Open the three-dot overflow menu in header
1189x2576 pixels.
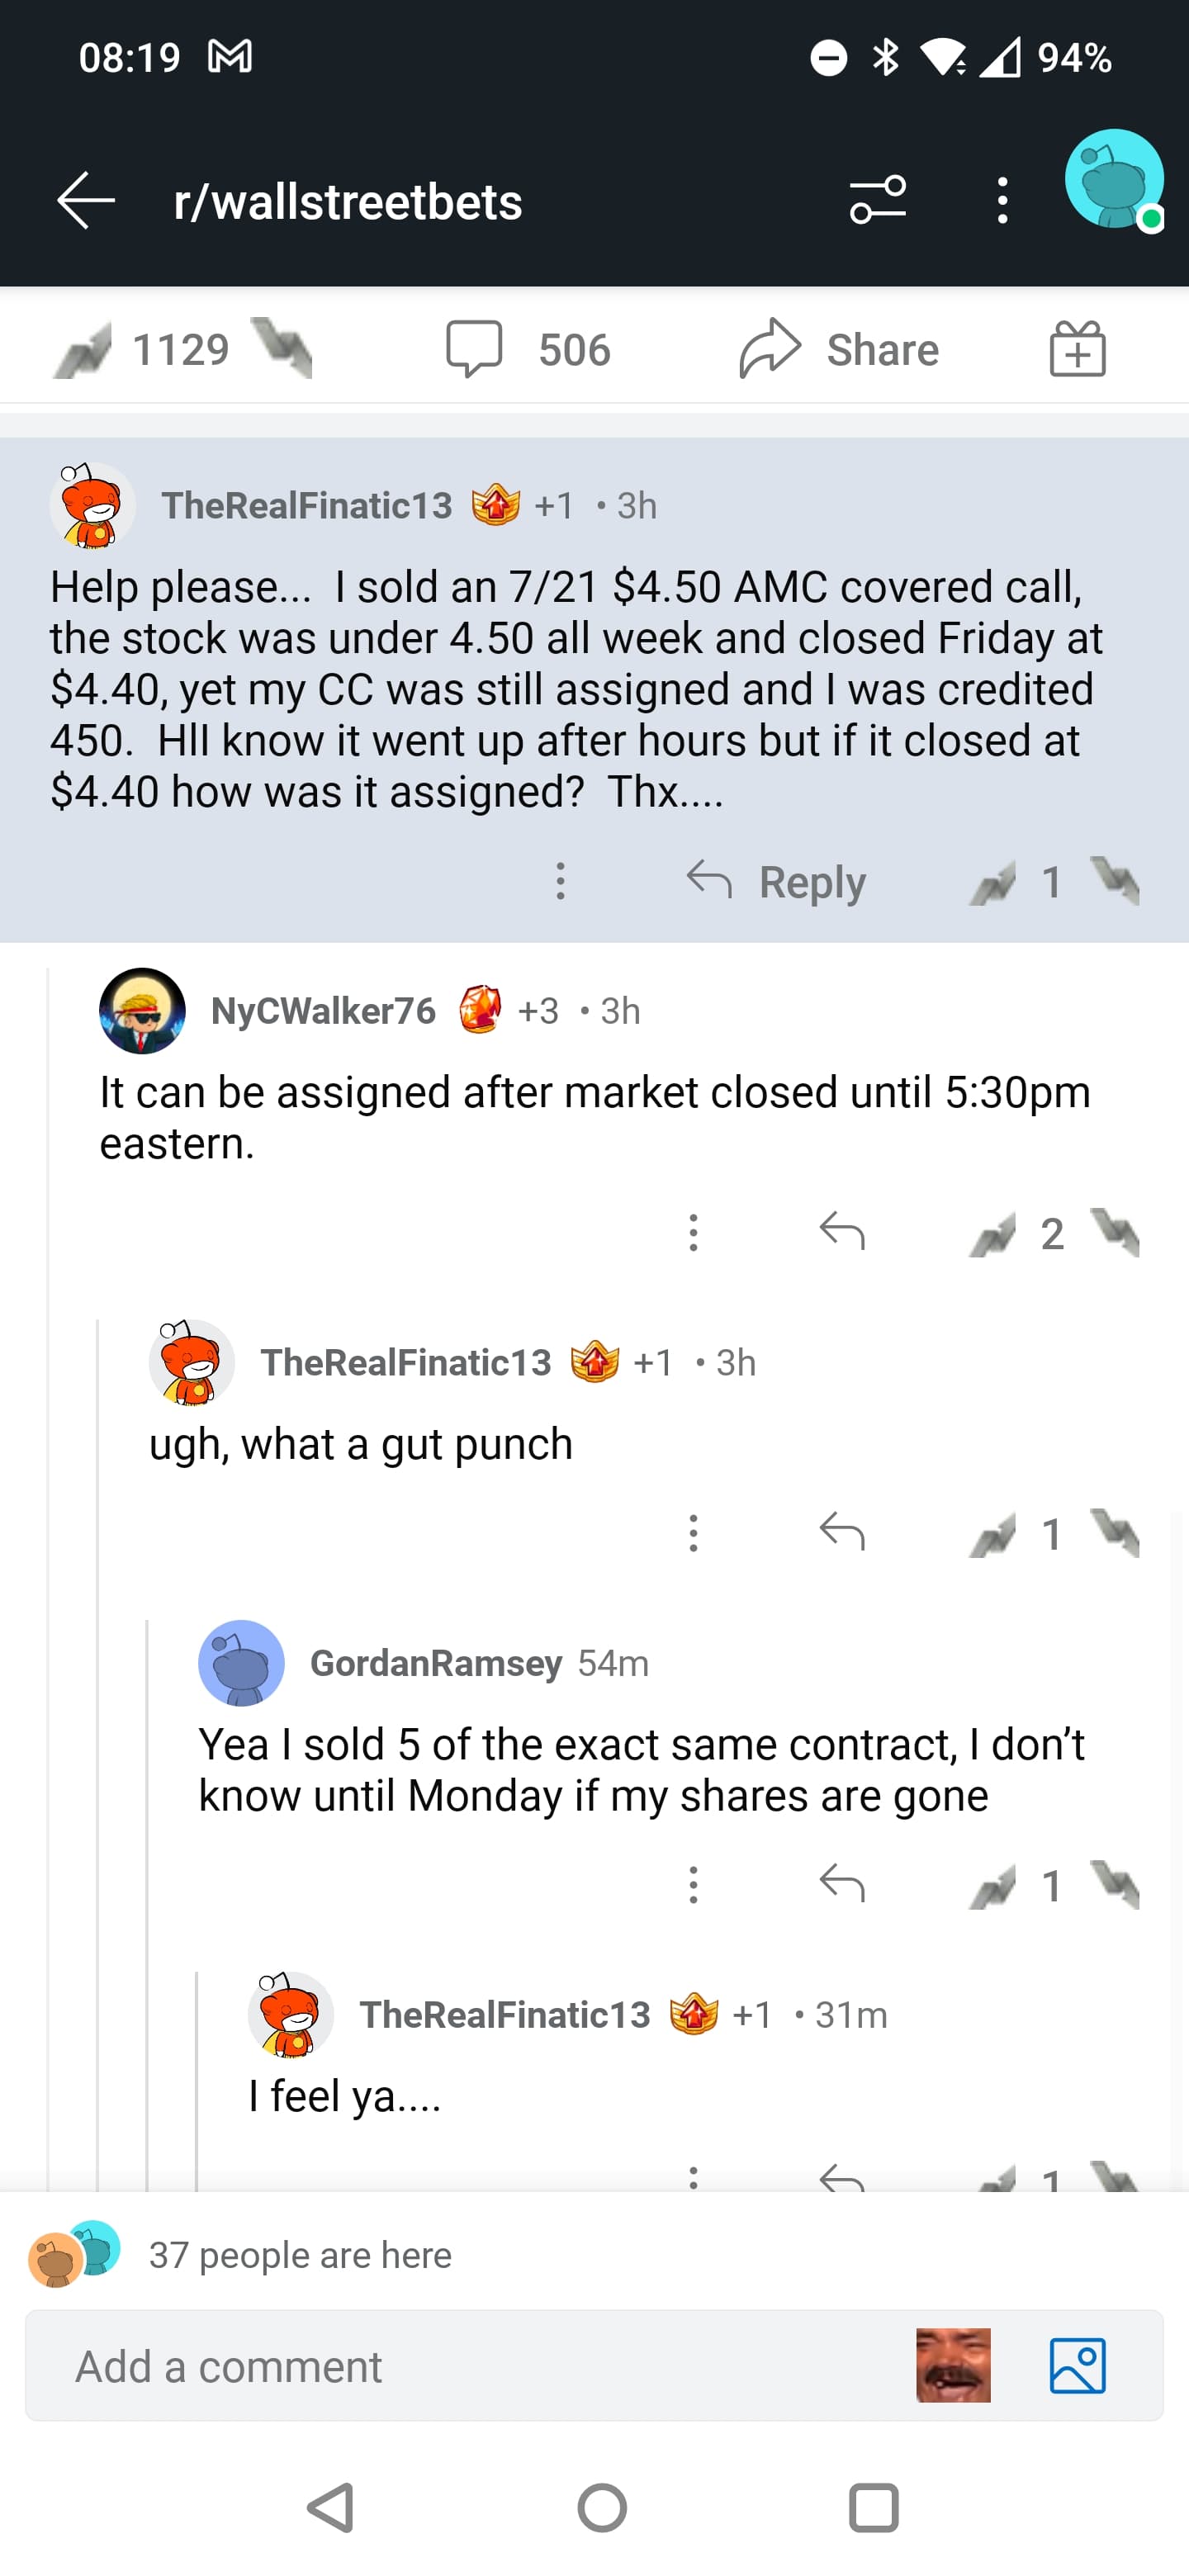pyautogui.click(x=1002, y=200)
